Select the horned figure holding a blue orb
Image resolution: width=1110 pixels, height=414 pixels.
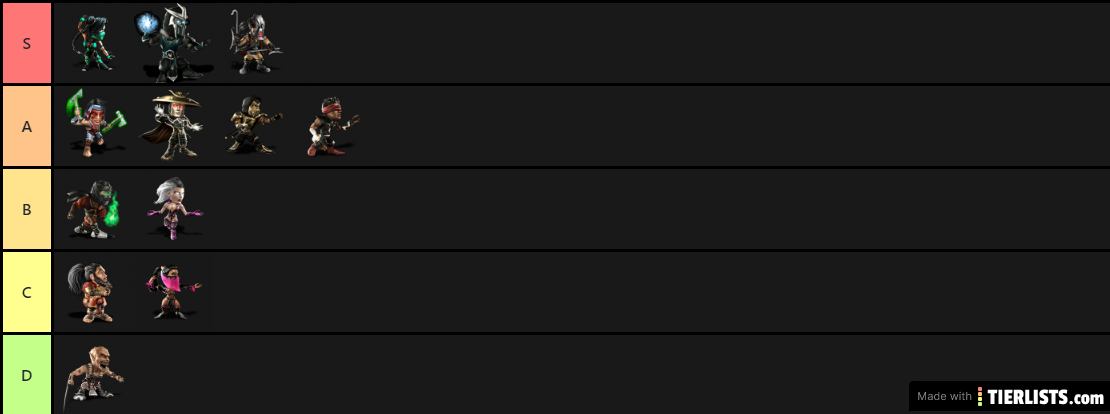point(172,43)
